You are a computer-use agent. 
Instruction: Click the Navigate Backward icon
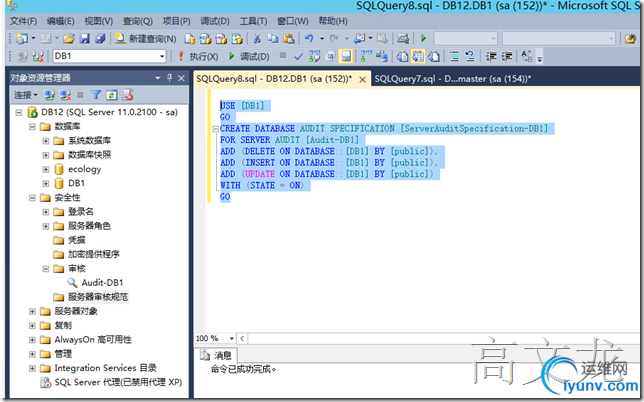coord(359,39)
